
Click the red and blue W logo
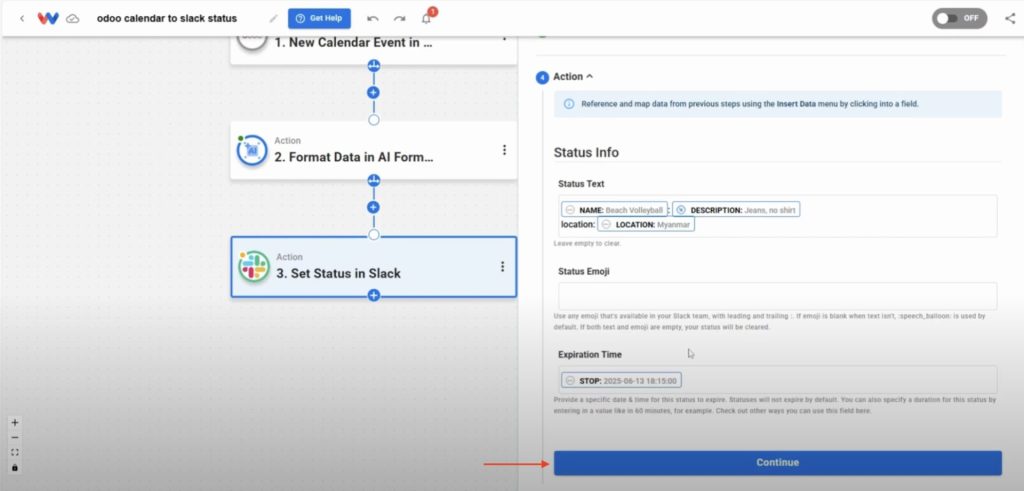tap(48, 18)
